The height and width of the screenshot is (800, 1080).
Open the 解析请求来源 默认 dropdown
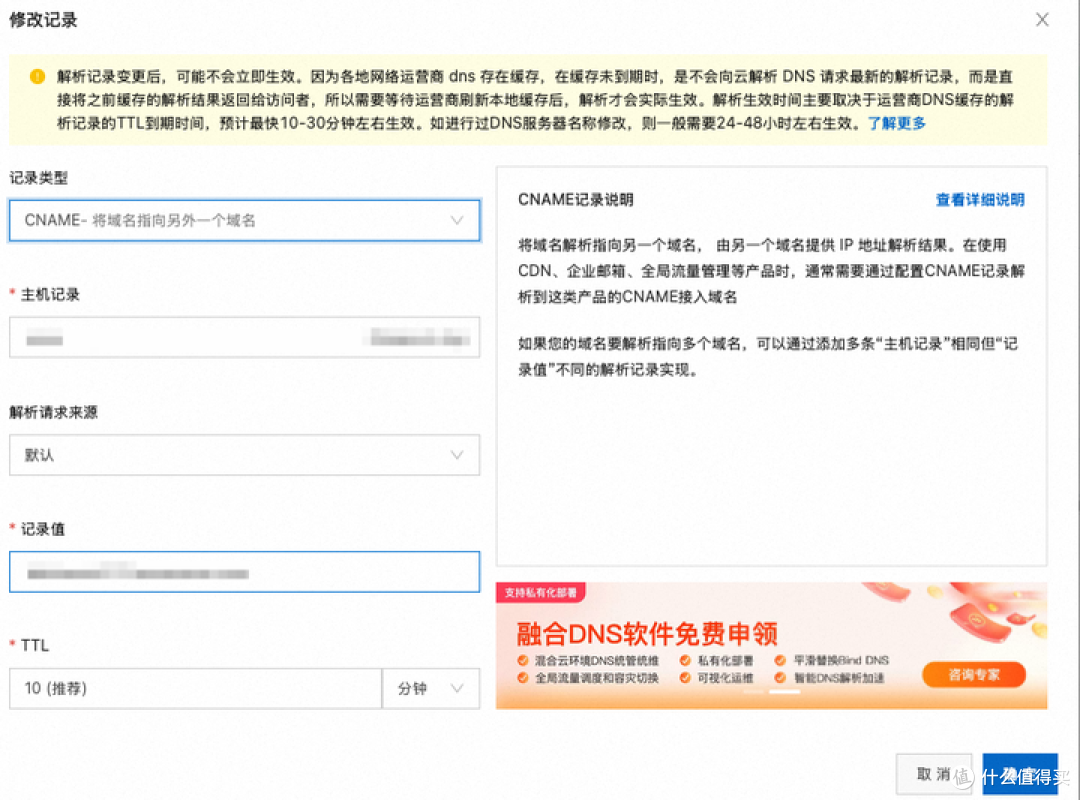pyautogui.click(x=245, y=455)
